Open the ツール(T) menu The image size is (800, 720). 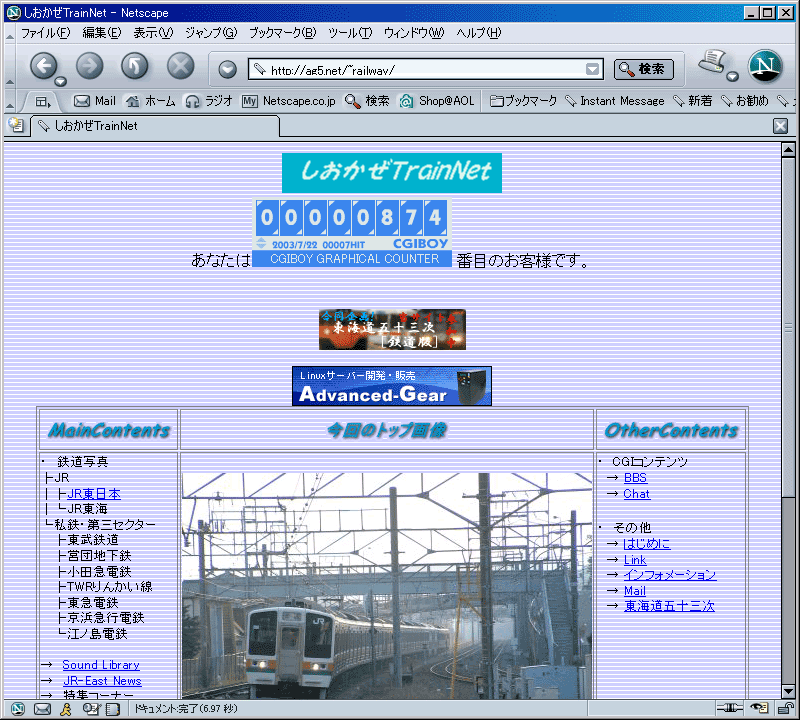[350, 33]
